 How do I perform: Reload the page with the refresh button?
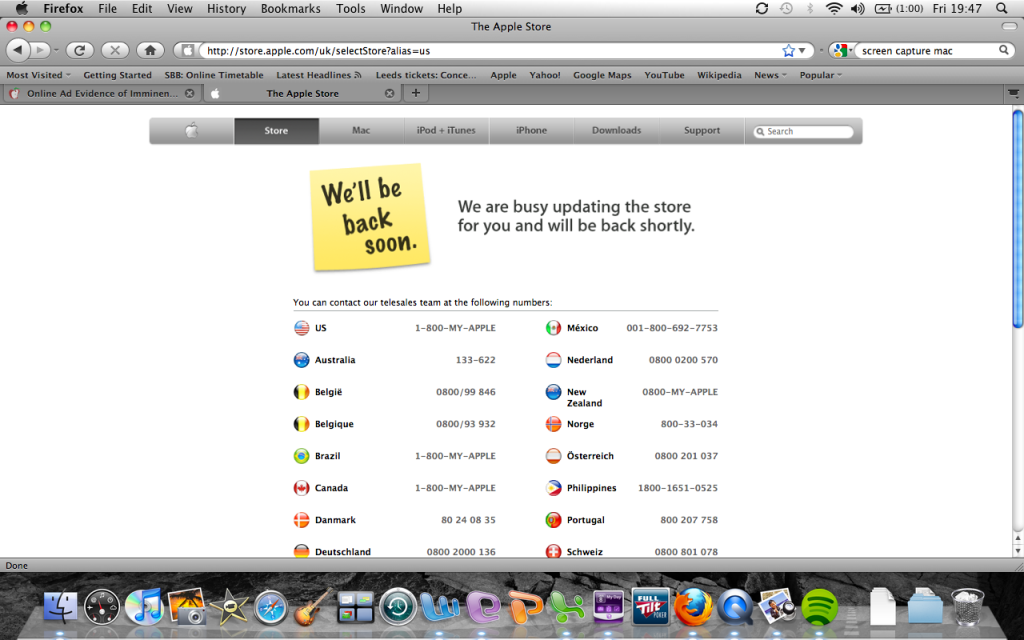80,50
